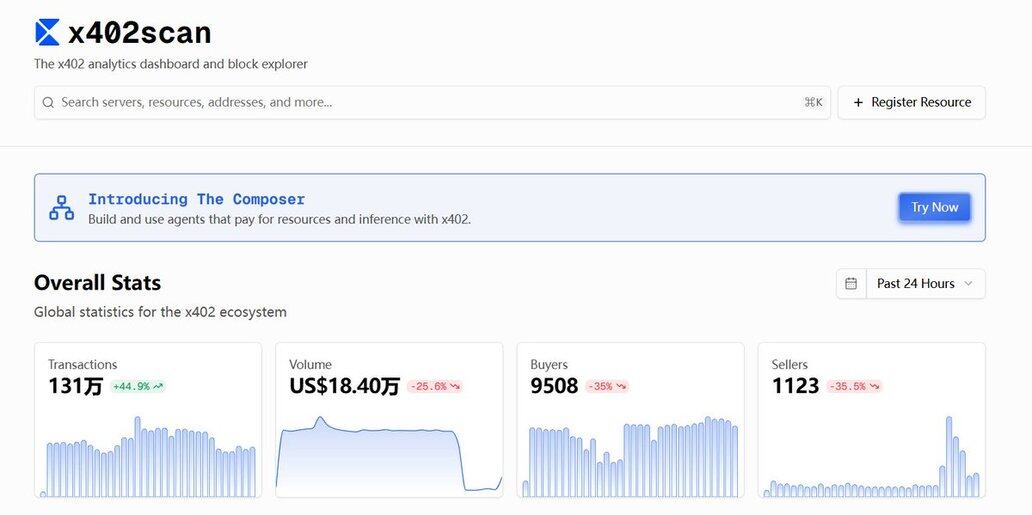Click the x402scan site title
This screenshot has width=1032, height=515.
[x=140, y=33]
